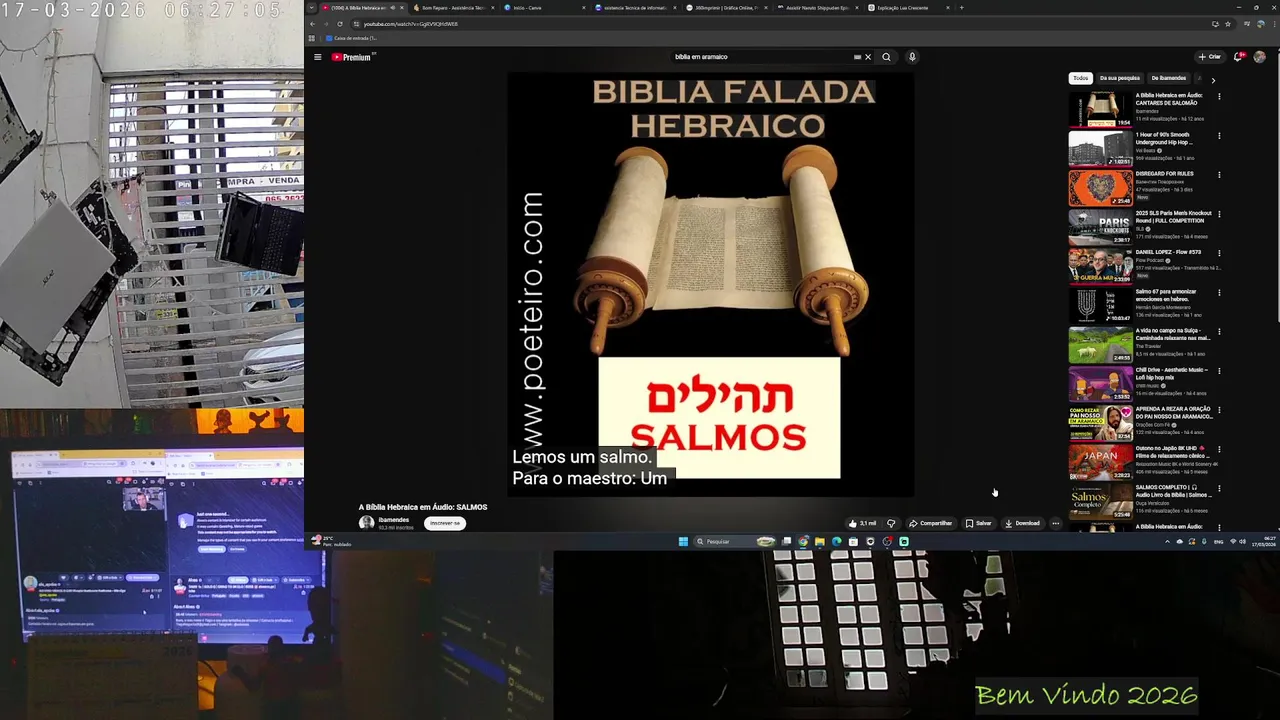Screen dimensions: 1280x720
Task: Click the paused video player area
Action: [711, 284]
